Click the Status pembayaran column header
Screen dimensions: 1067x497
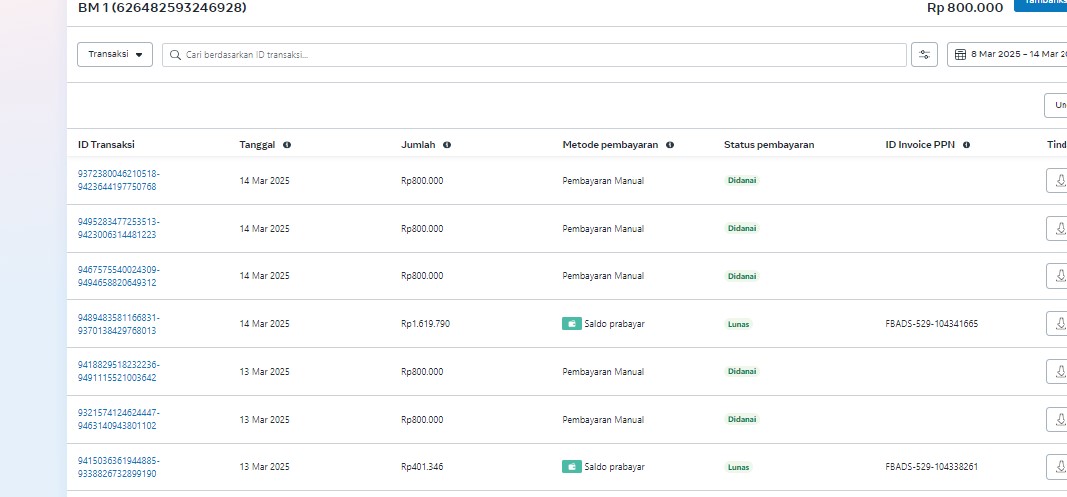[x=769, y=145]
